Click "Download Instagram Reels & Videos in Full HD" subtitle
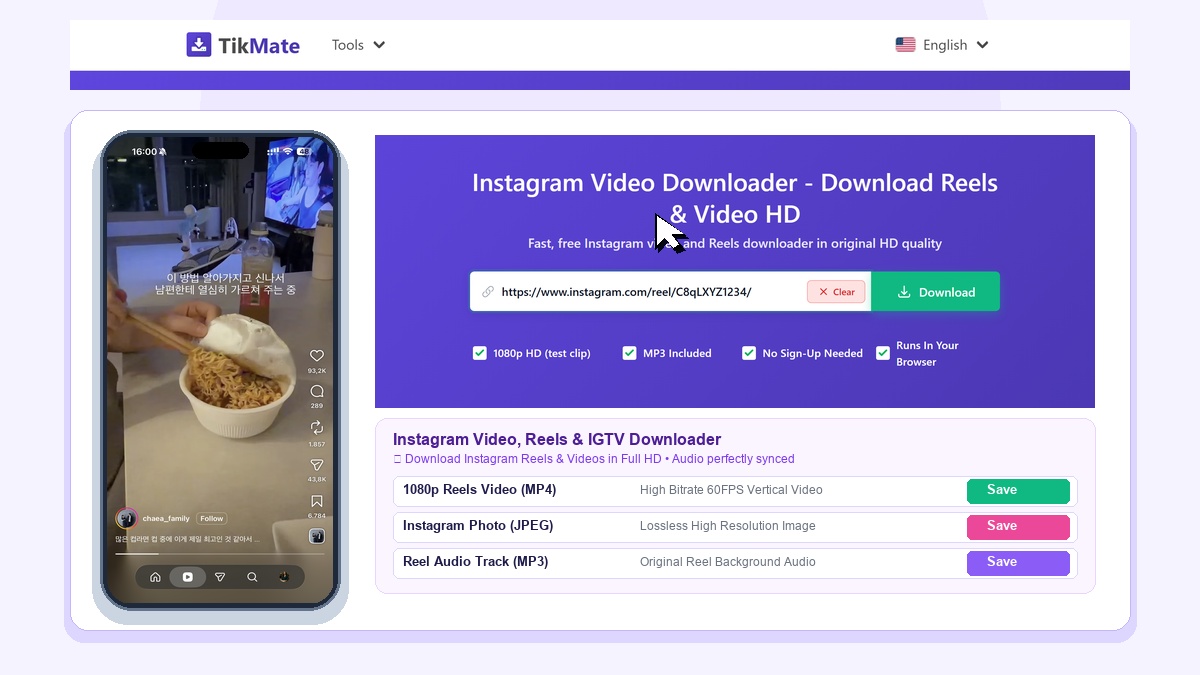The height and width of the screenshot is (675, 1200). pos(533,459)
